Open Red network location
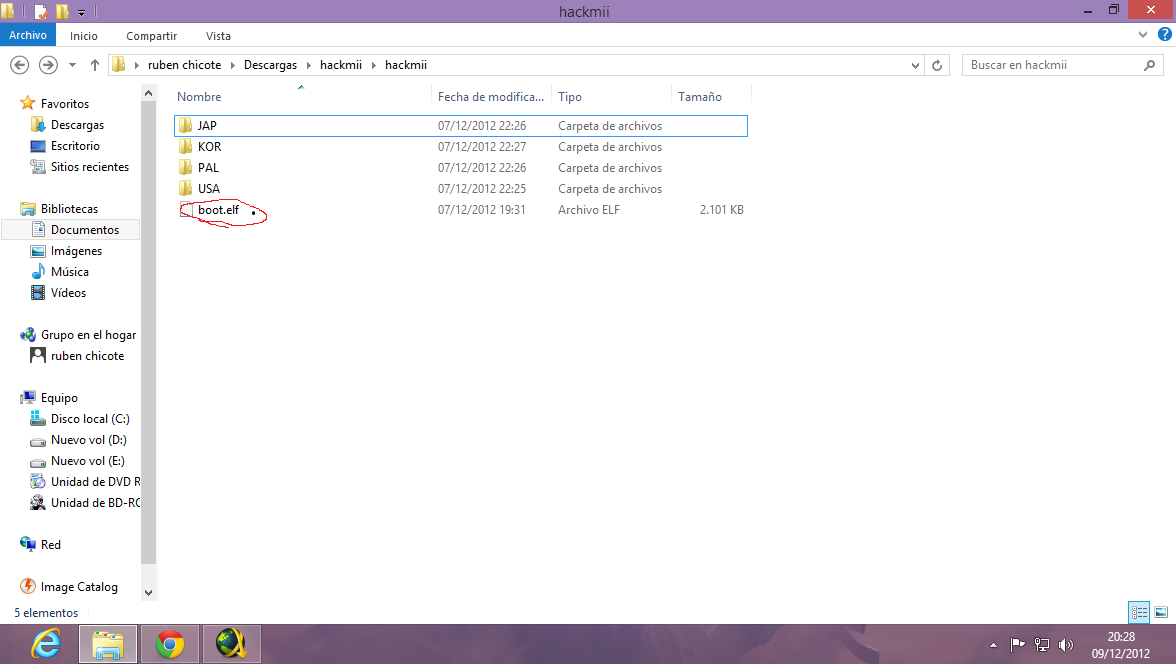1176x664 pixels. [50, 545]
